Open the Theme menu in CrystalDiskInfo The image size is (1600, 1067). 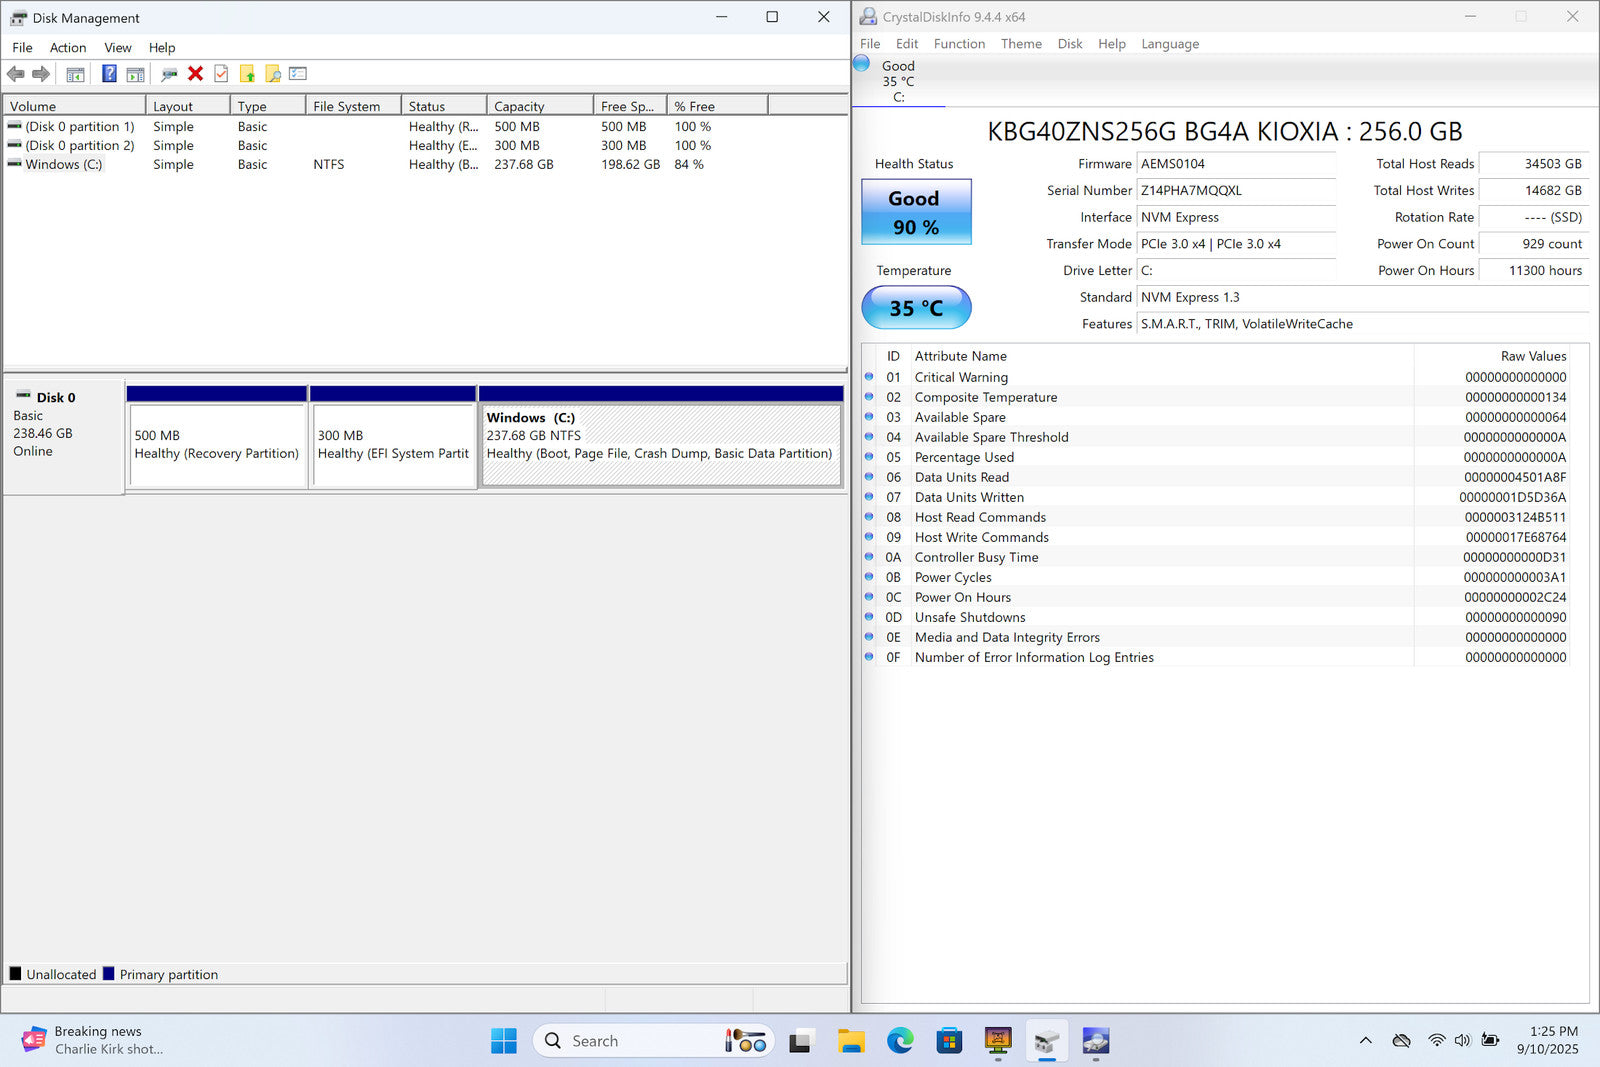pyautogui.click(x=1021, y=44)
